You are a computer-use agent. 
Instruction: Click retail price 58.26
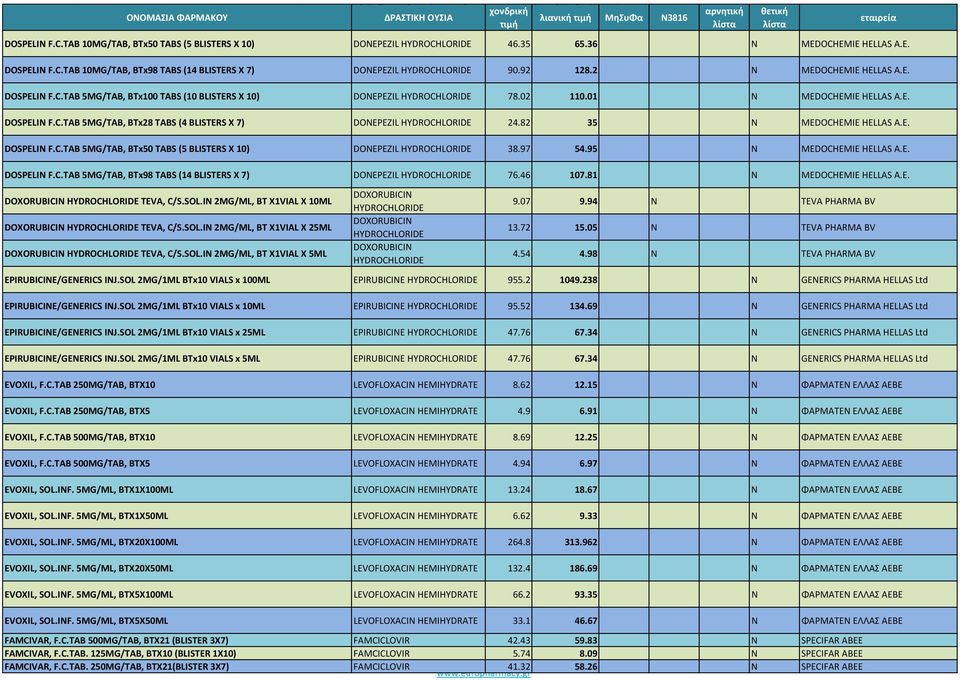(585, 667)
